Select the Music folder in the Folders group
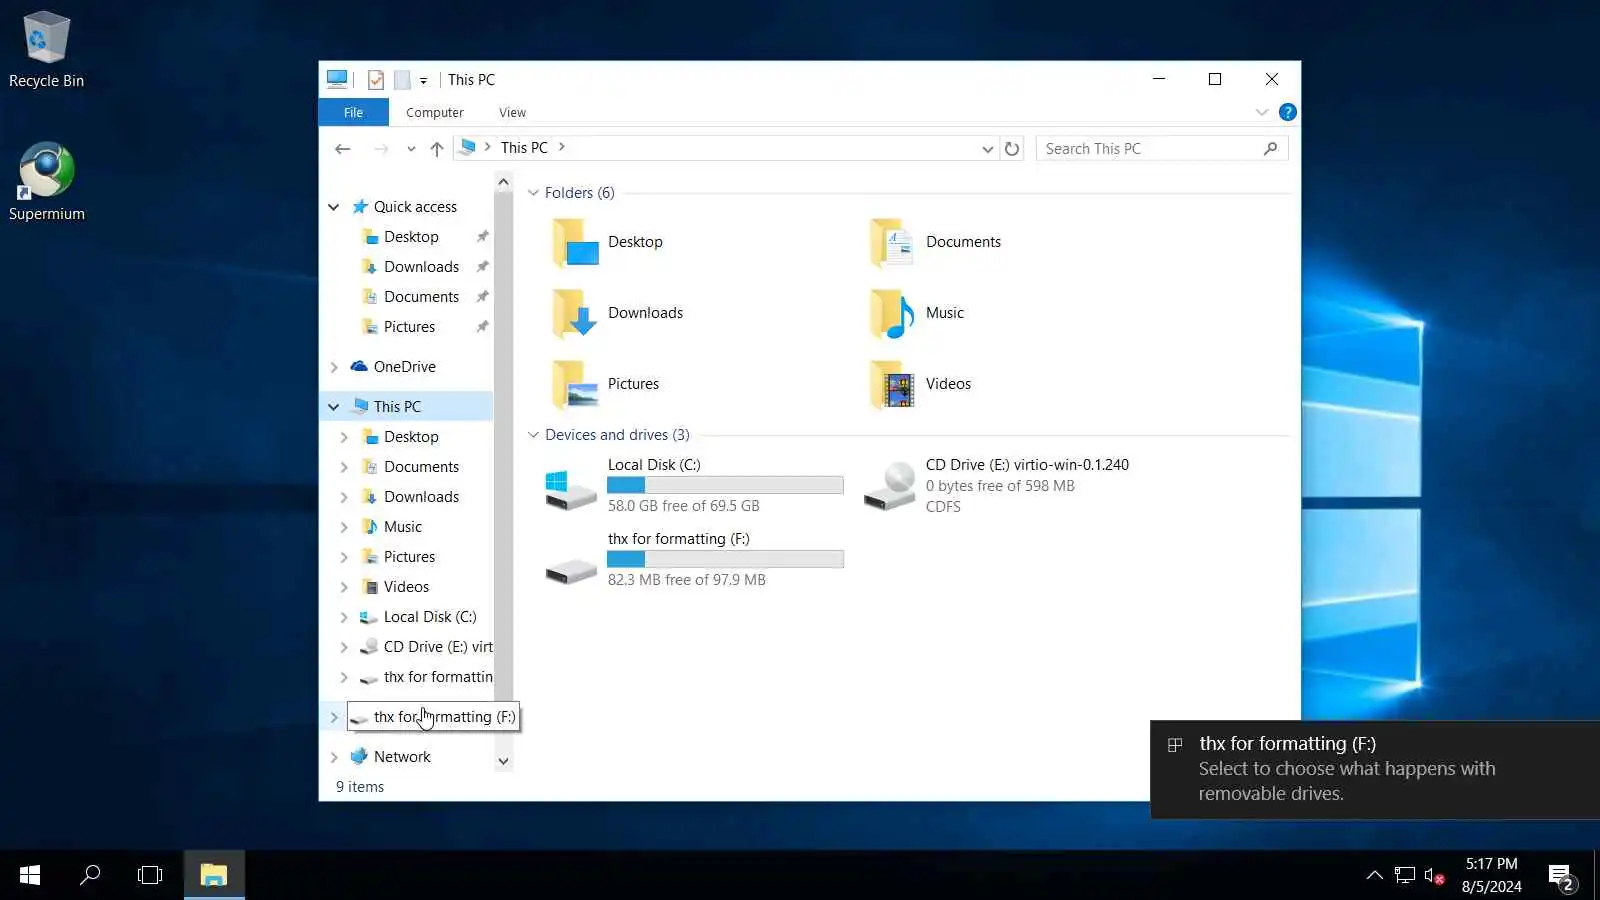 (x=916, y=313)
